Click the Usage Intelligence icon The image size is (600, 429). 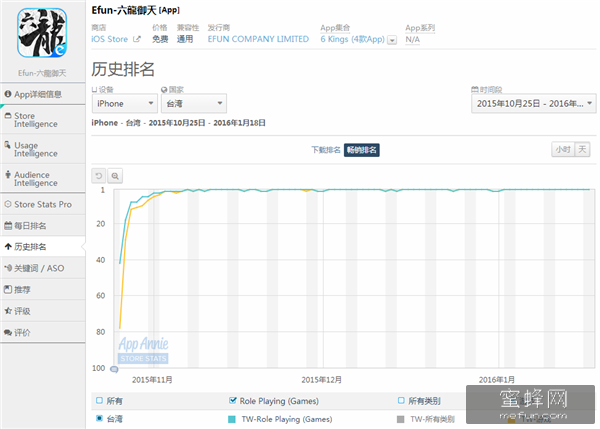coord(8,145)
